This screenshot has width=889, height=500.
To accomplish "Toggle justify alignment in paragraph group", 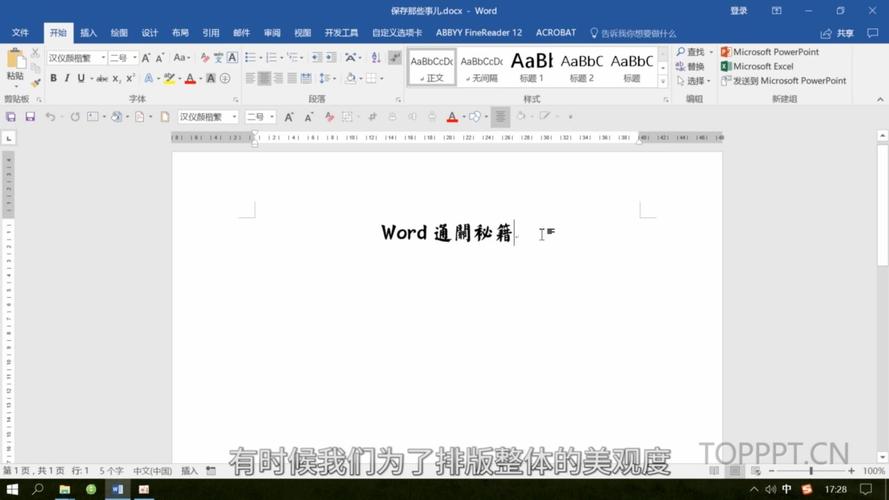I will [292, 78].
